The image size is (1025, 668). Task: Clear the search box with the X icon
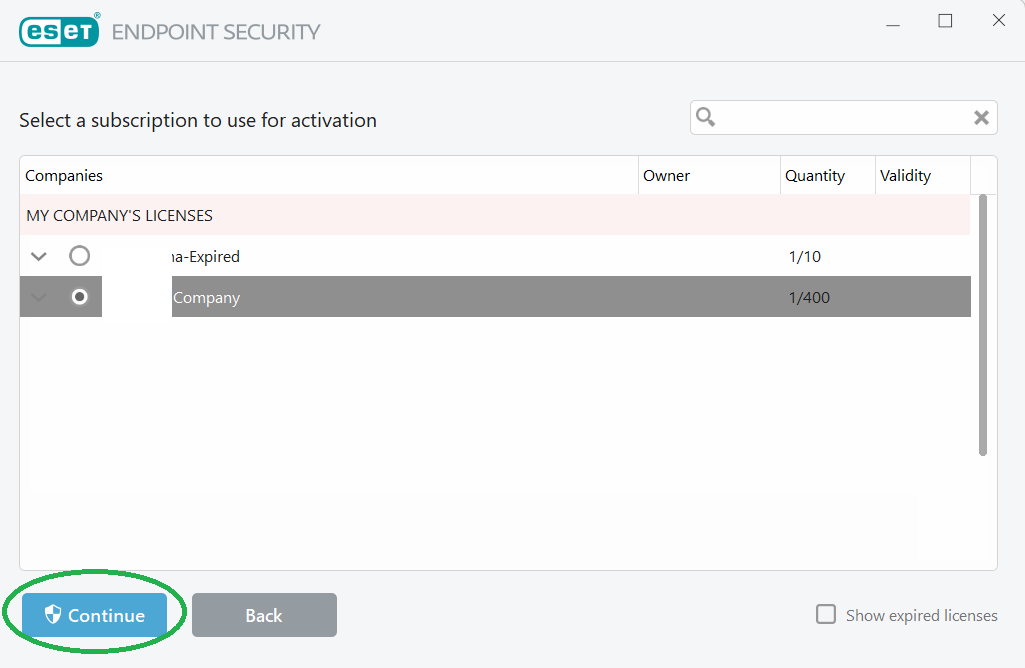pos(982,118)
